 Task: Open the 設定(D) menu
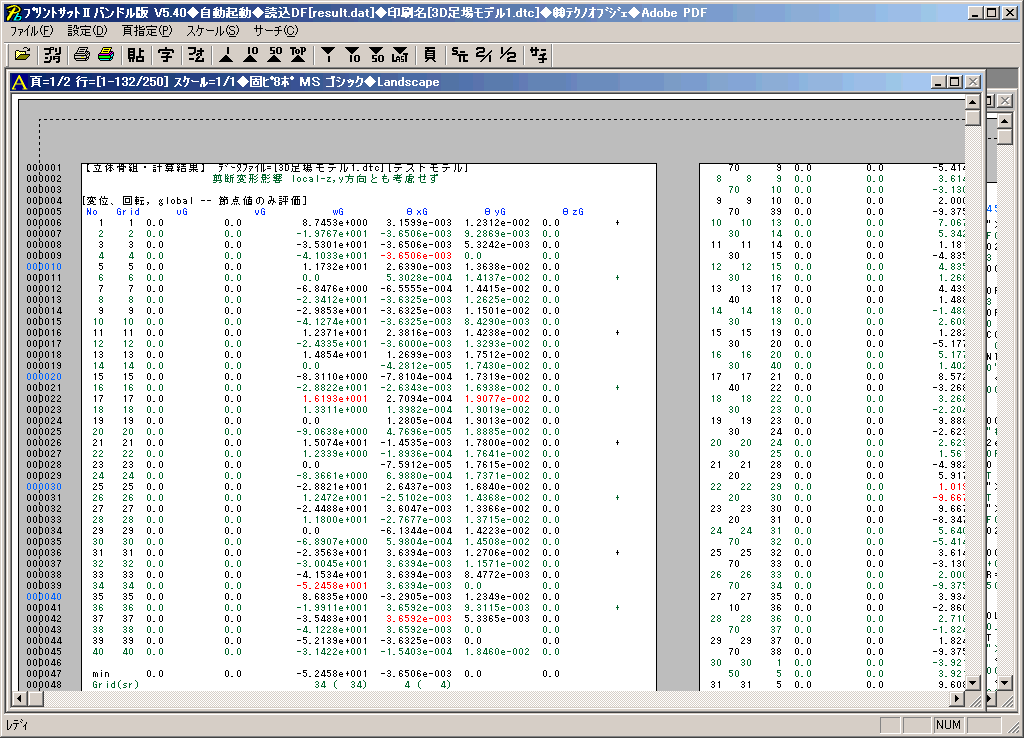(87, 31)
